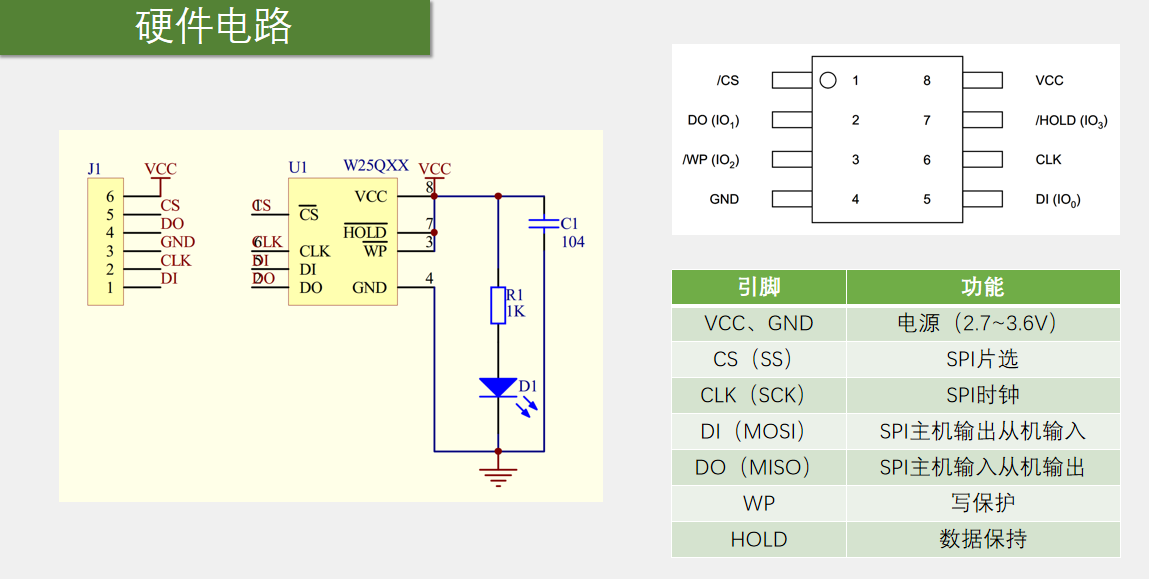Select the WP cell in the pin table
Viewport: 1149px width, 579px height.
pos(759,503)
